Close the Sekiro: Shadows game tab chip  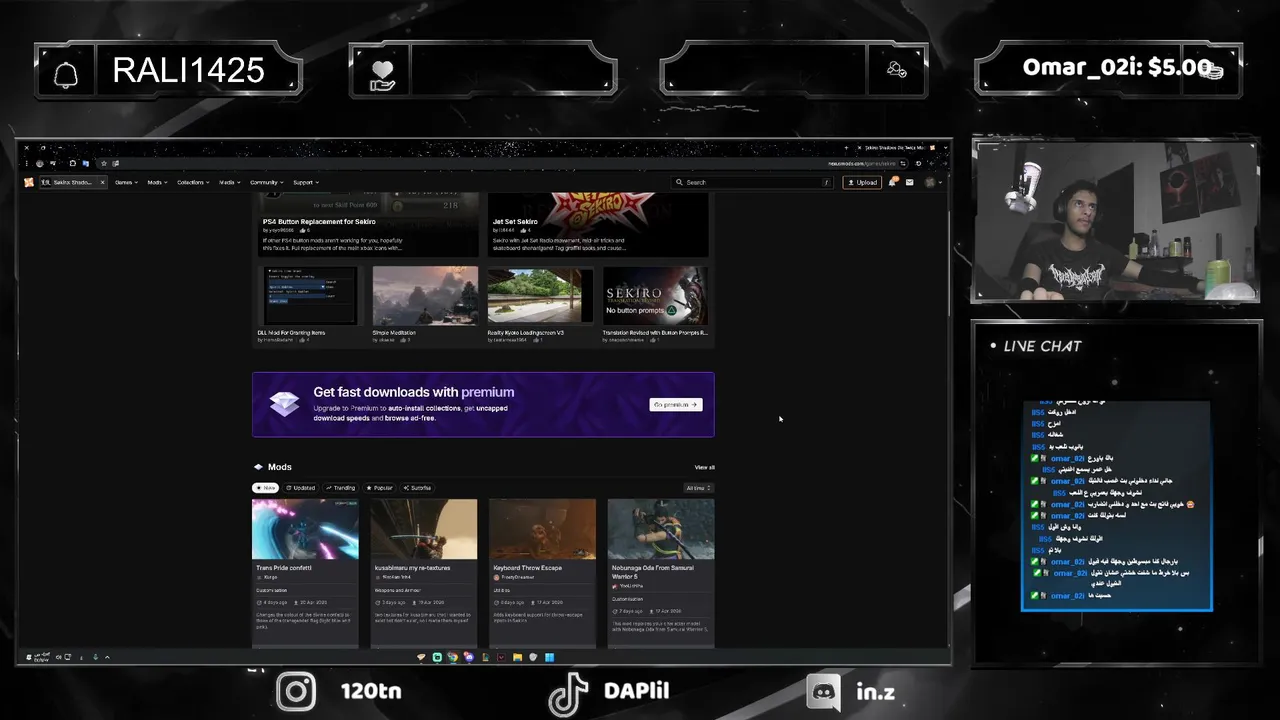102,182
